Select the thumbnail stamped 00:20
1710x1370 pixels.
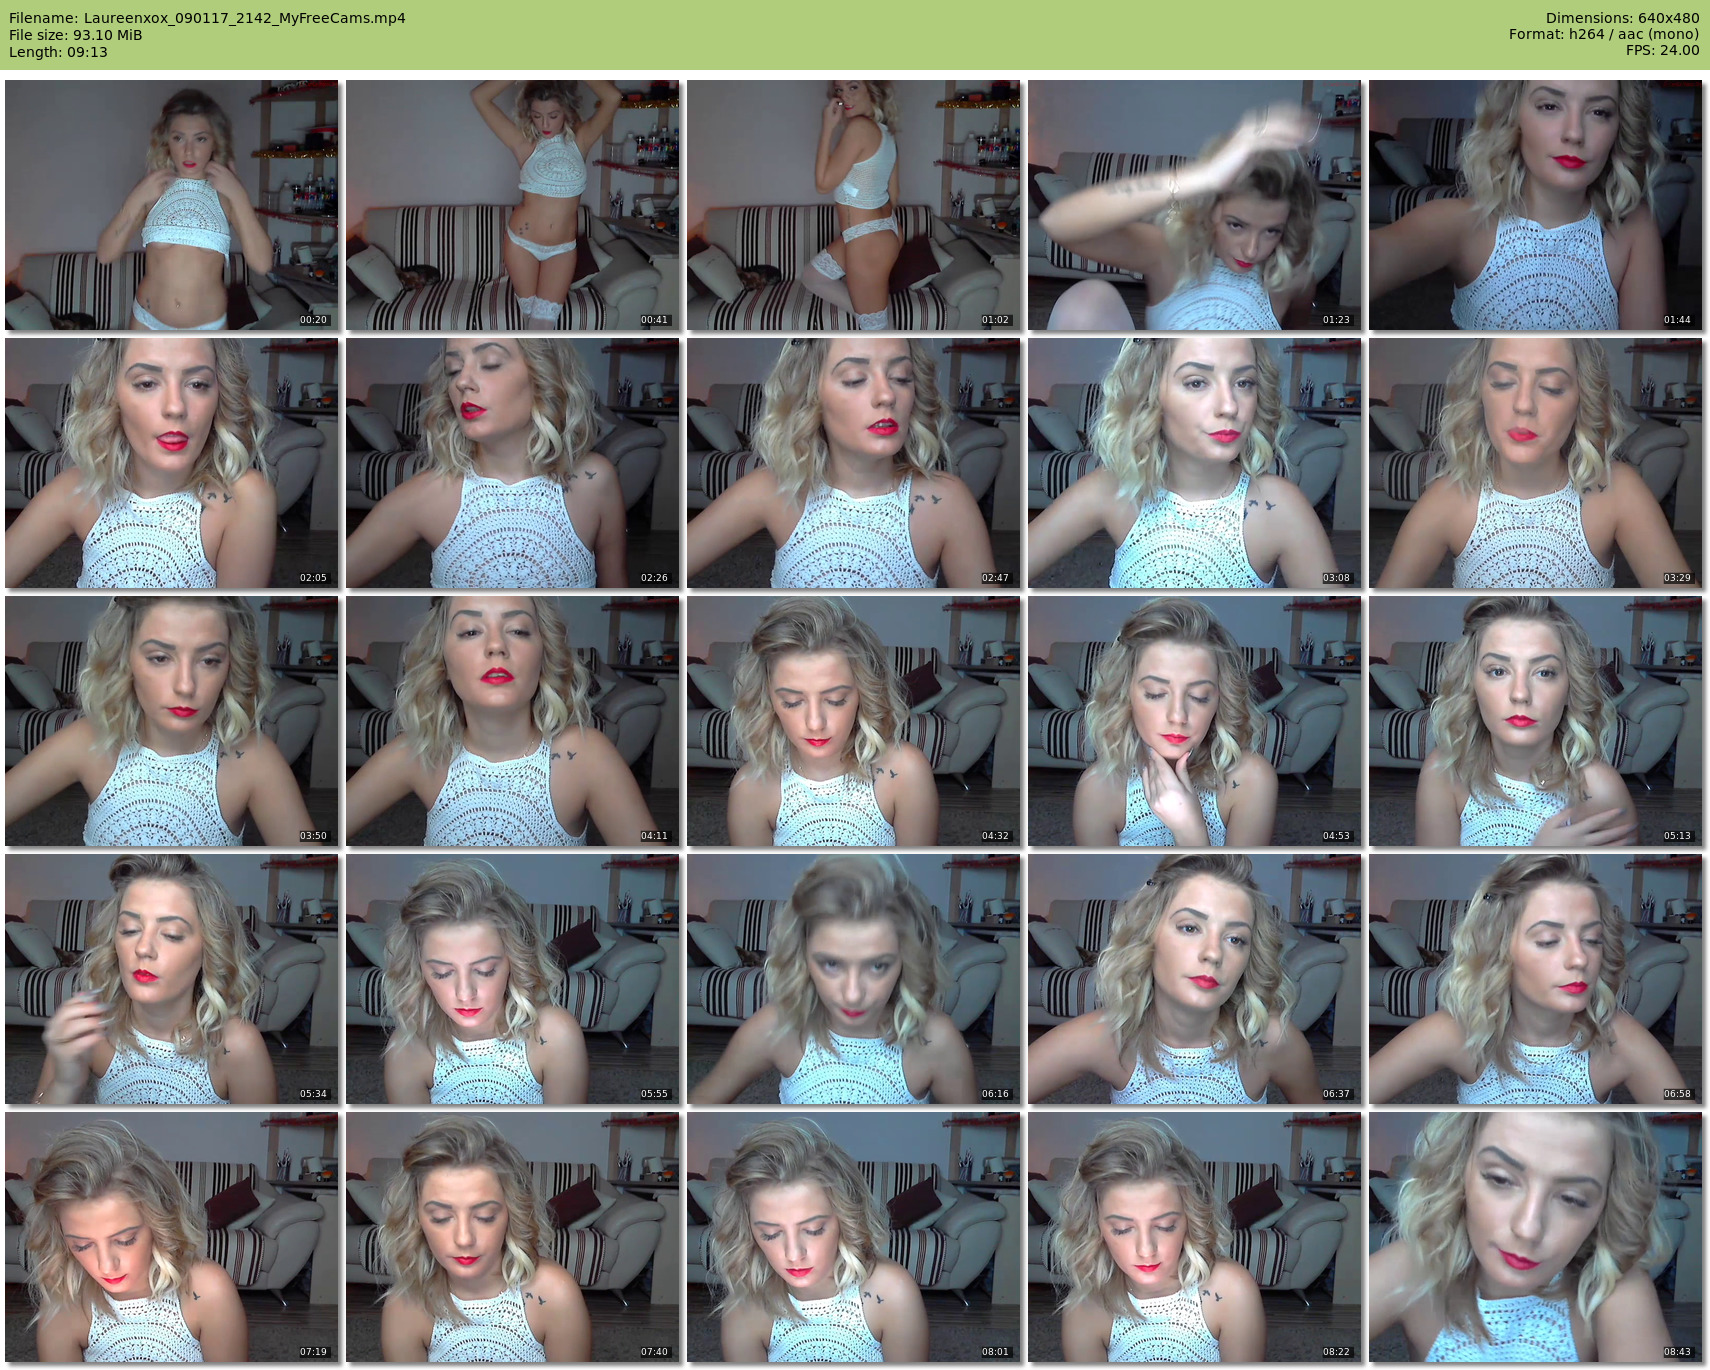[171, 205]
